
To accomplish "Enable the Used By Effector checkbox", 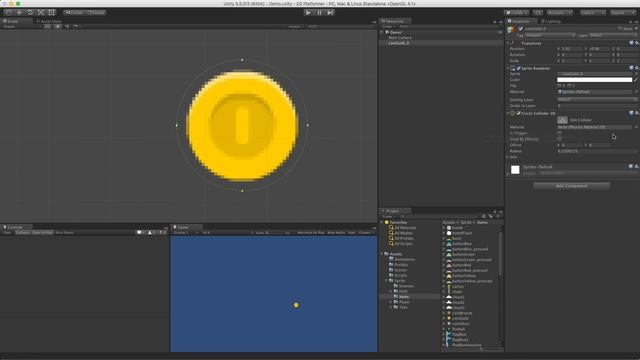I will coord(559,139).
